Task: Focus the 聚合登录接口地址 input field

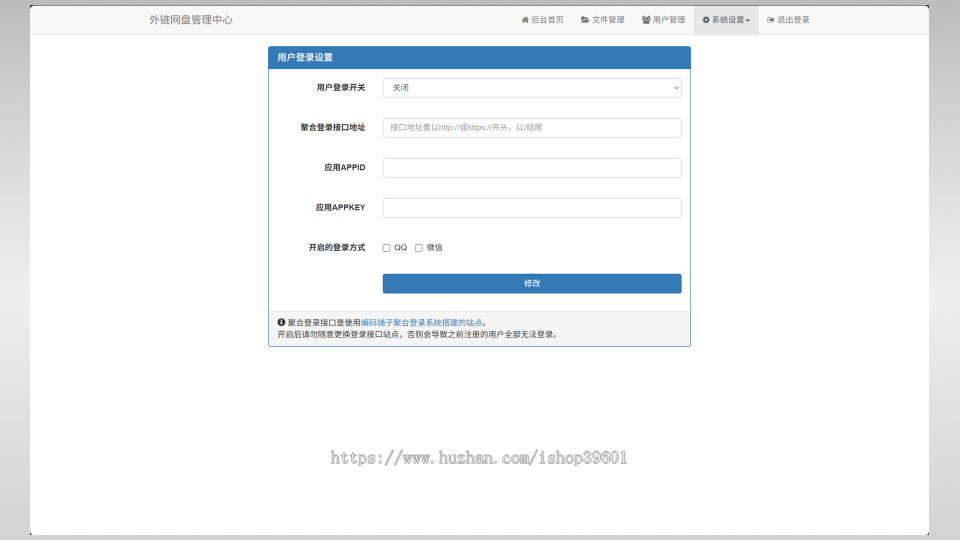Action: tap(532, 127)
